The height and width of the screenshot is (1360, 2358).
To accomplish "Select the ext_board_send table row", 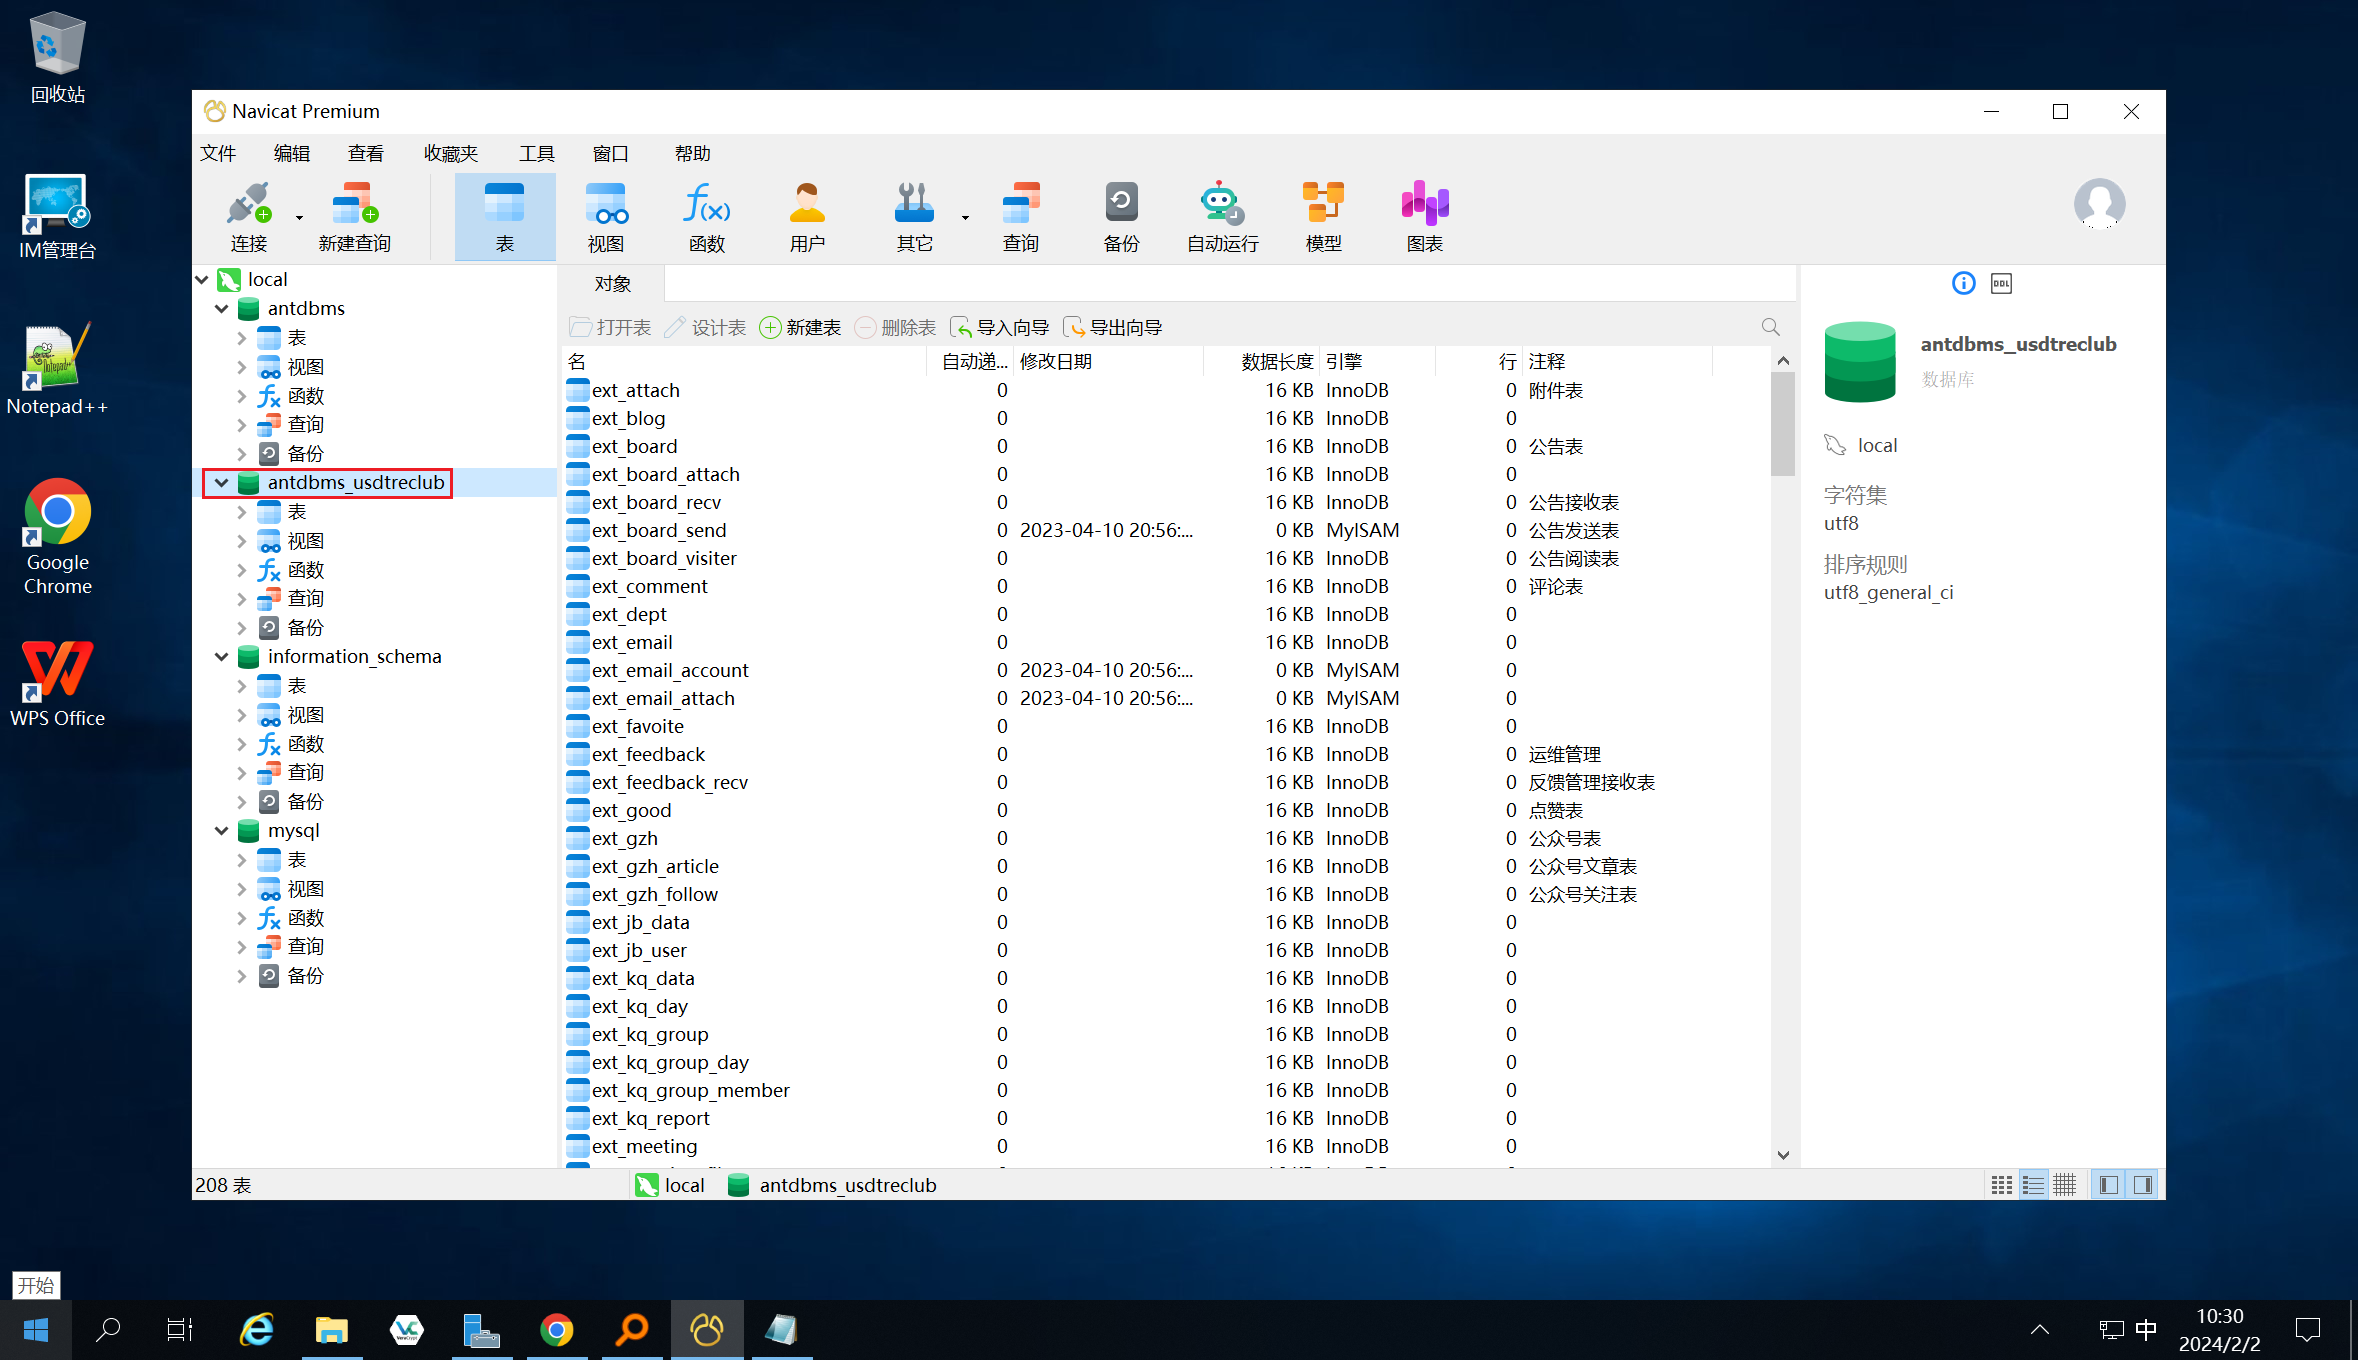I will coord(1166,531).
